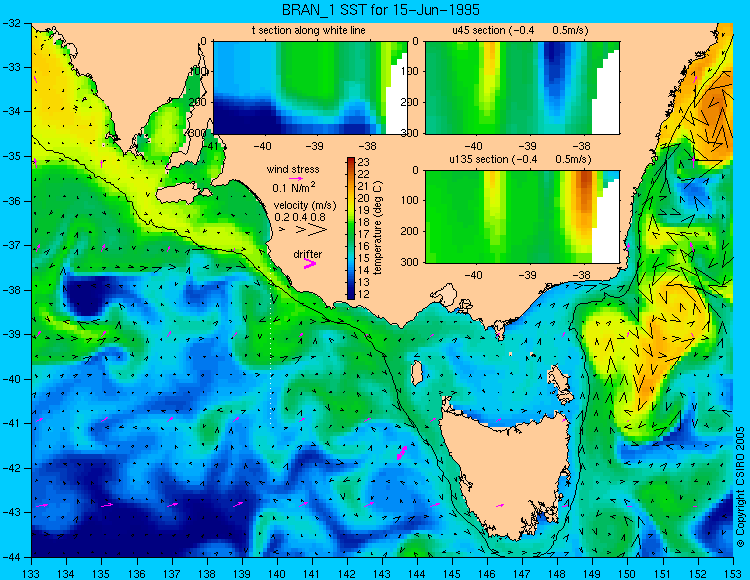Image resolution: width=750 pixels, height=580 pixels.
Task: Open the u135 section inset plot
Action: [x=522, y=217]
